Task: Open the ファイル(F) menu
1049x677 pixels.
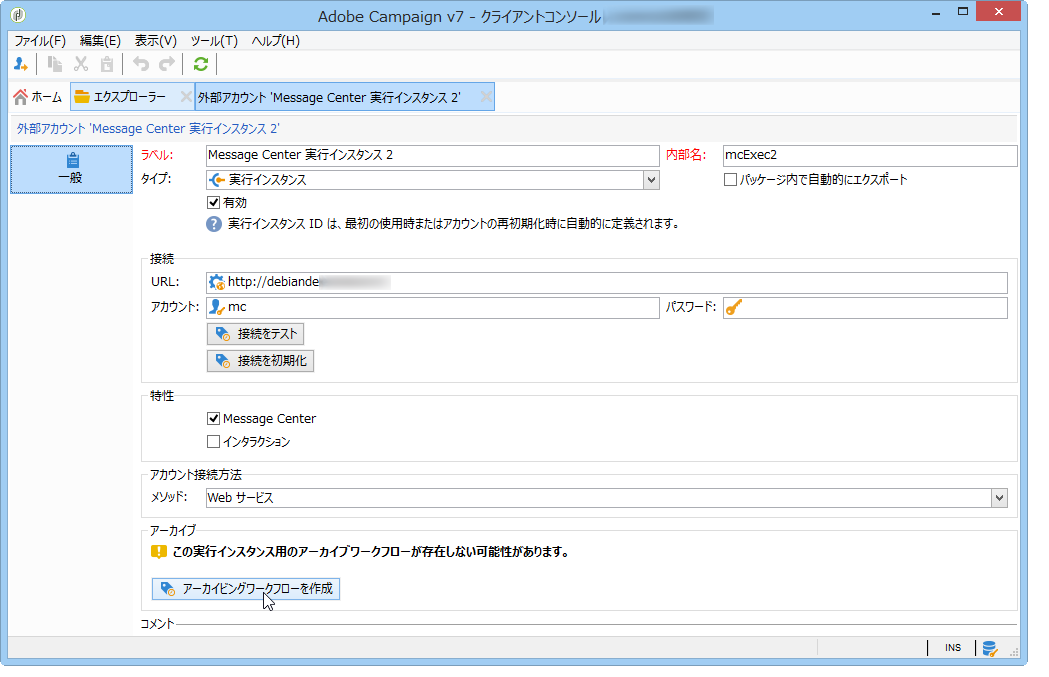Action: 40,41
